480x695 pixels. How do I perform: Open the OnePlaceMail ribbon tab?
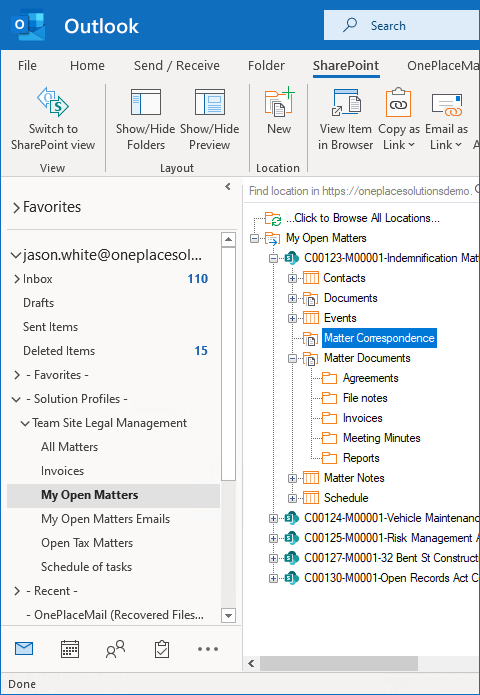pos(443,66)
